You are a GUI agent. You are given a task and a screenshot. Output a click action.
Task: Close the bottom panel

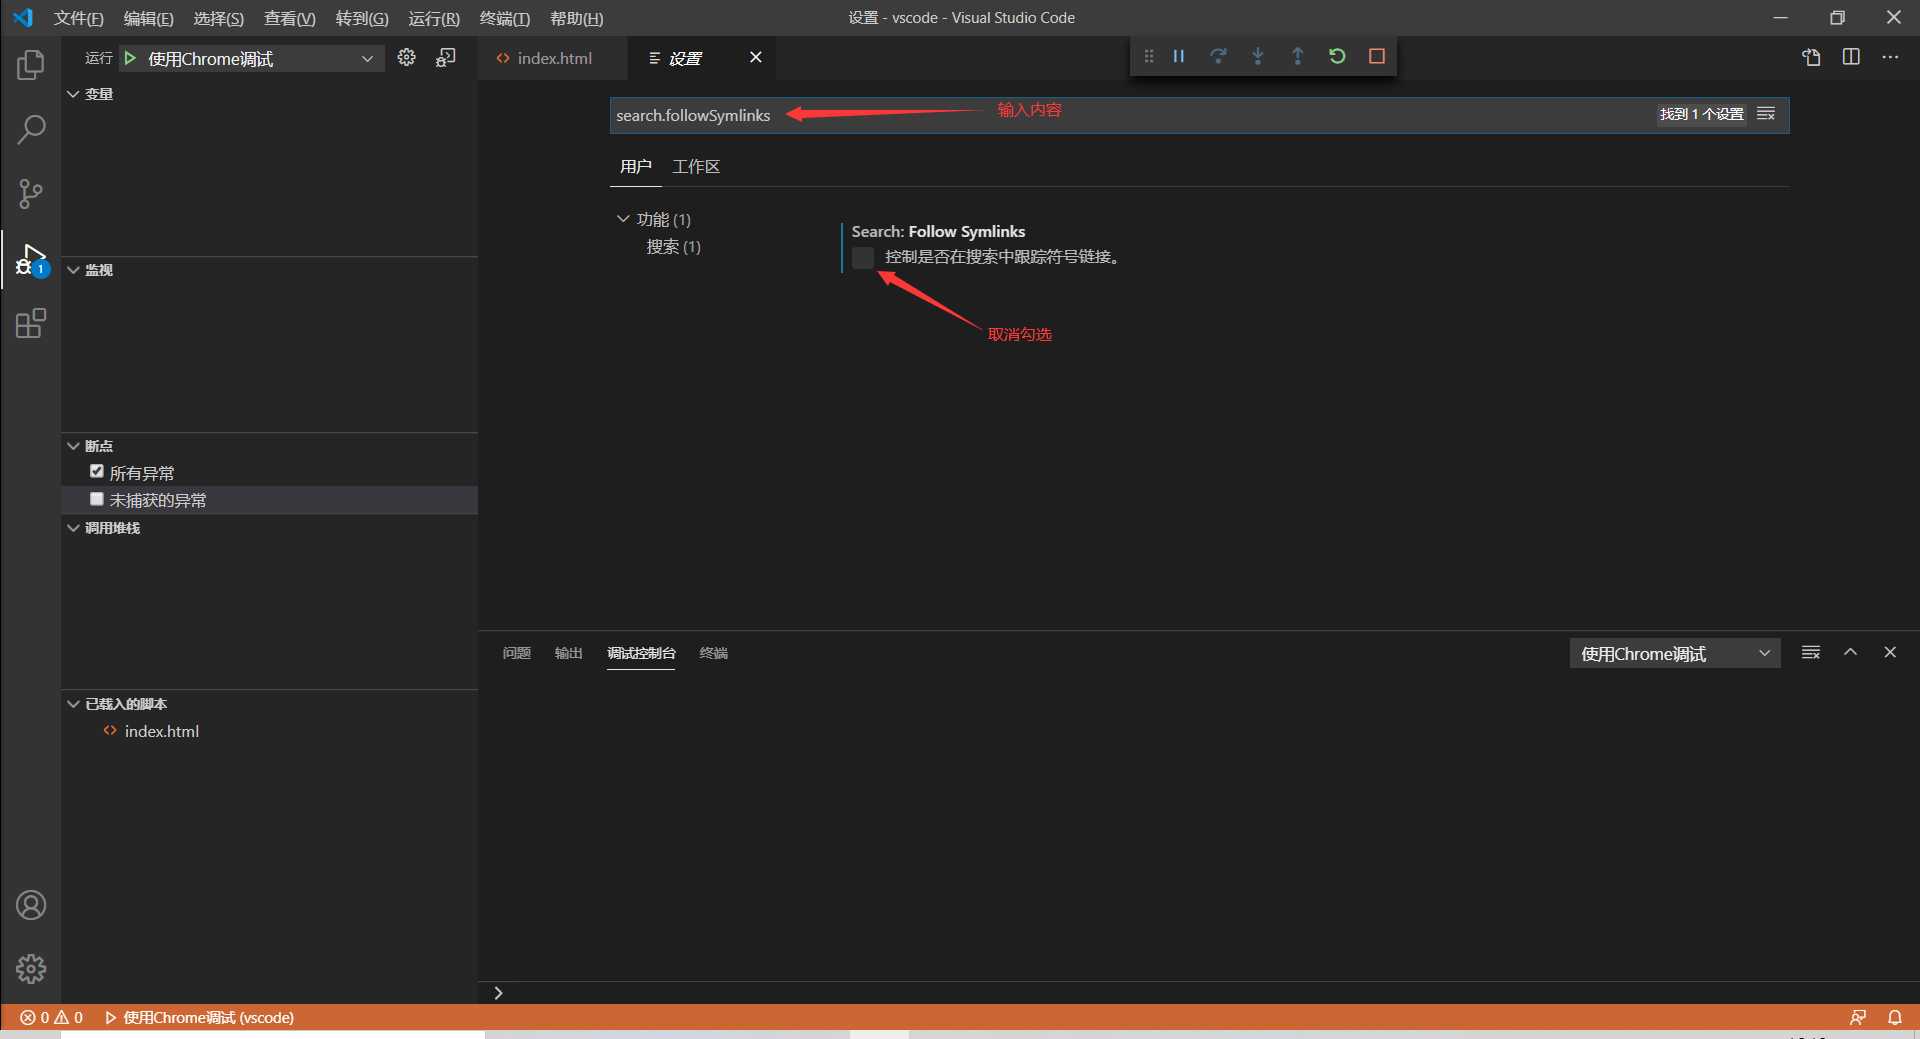tap(1890, 652)
